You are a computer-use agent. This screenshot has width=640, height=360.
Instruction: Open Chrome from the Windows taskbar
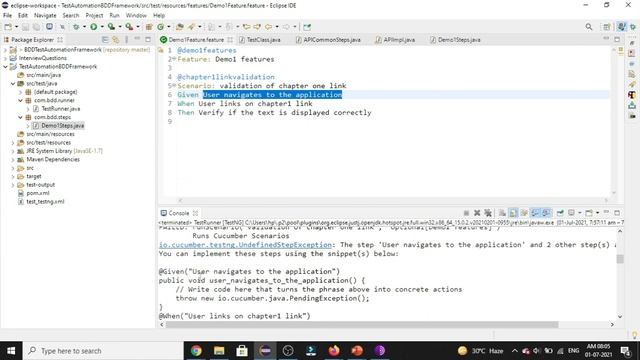(x=196, y=351)
